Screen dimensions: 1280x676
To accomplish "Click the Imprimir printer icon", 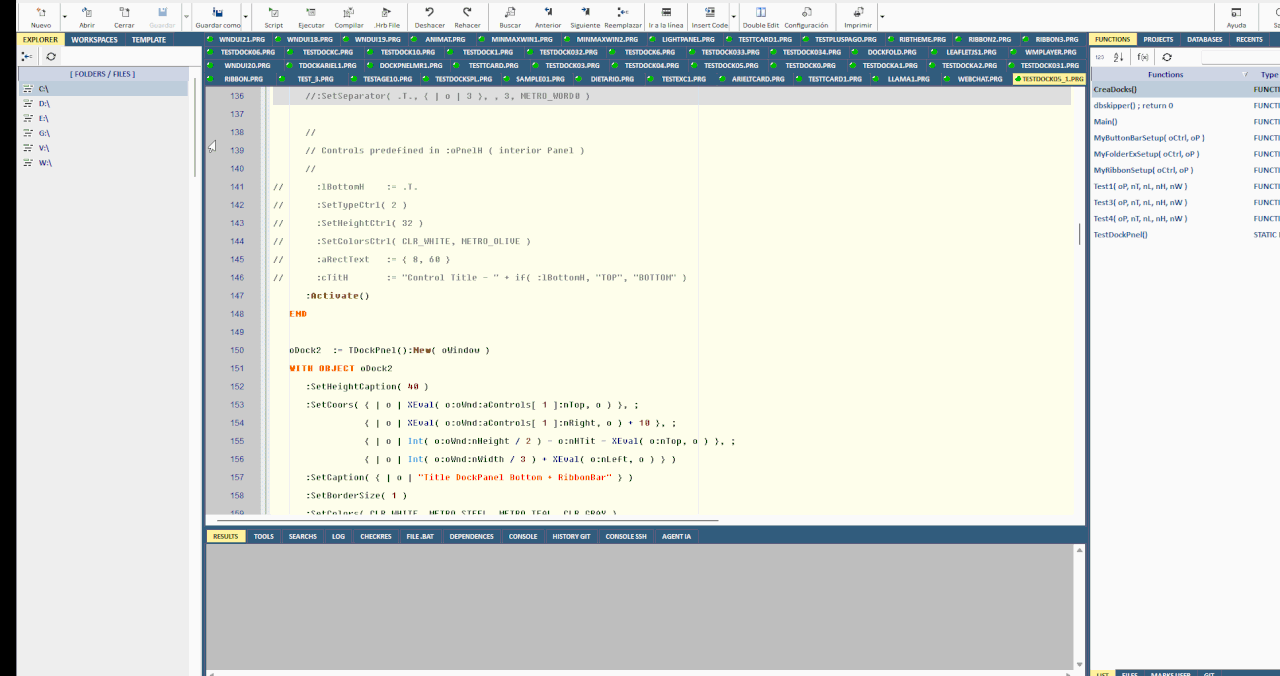I will click(x=858, y=13).
